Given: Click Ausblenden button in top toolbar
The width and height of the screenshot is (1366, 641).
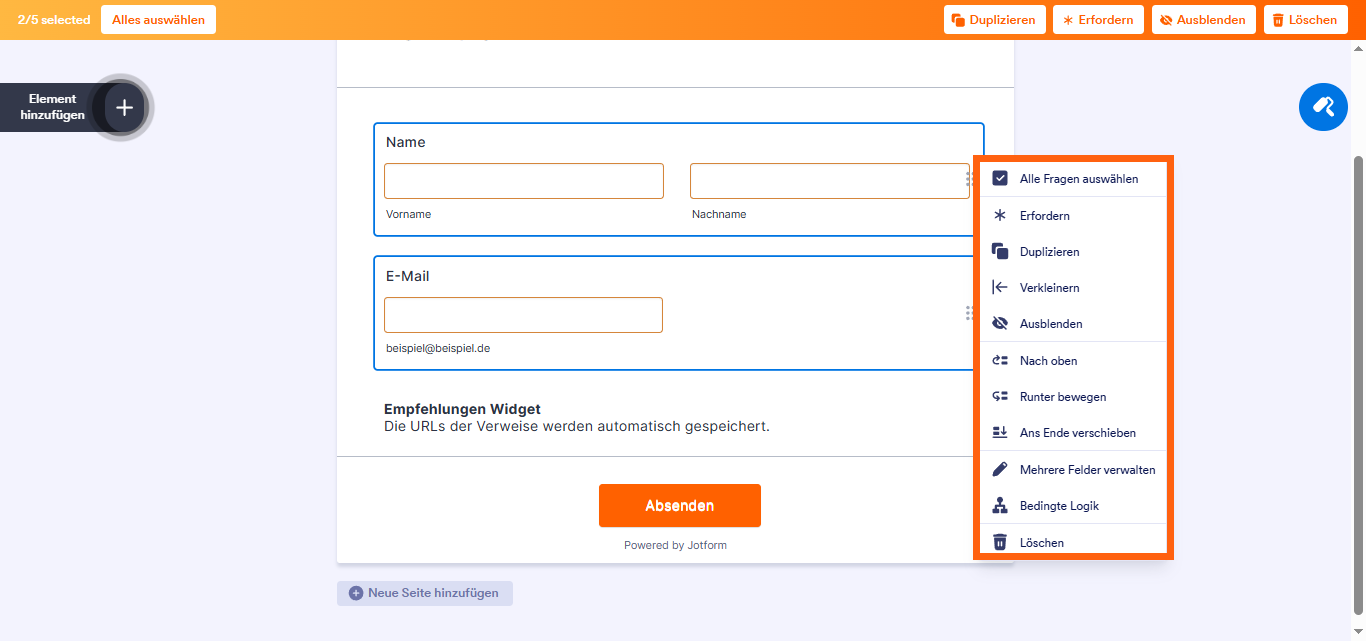Looking at the screenshot, I should pyautogui.click(x=1203, y=20).
